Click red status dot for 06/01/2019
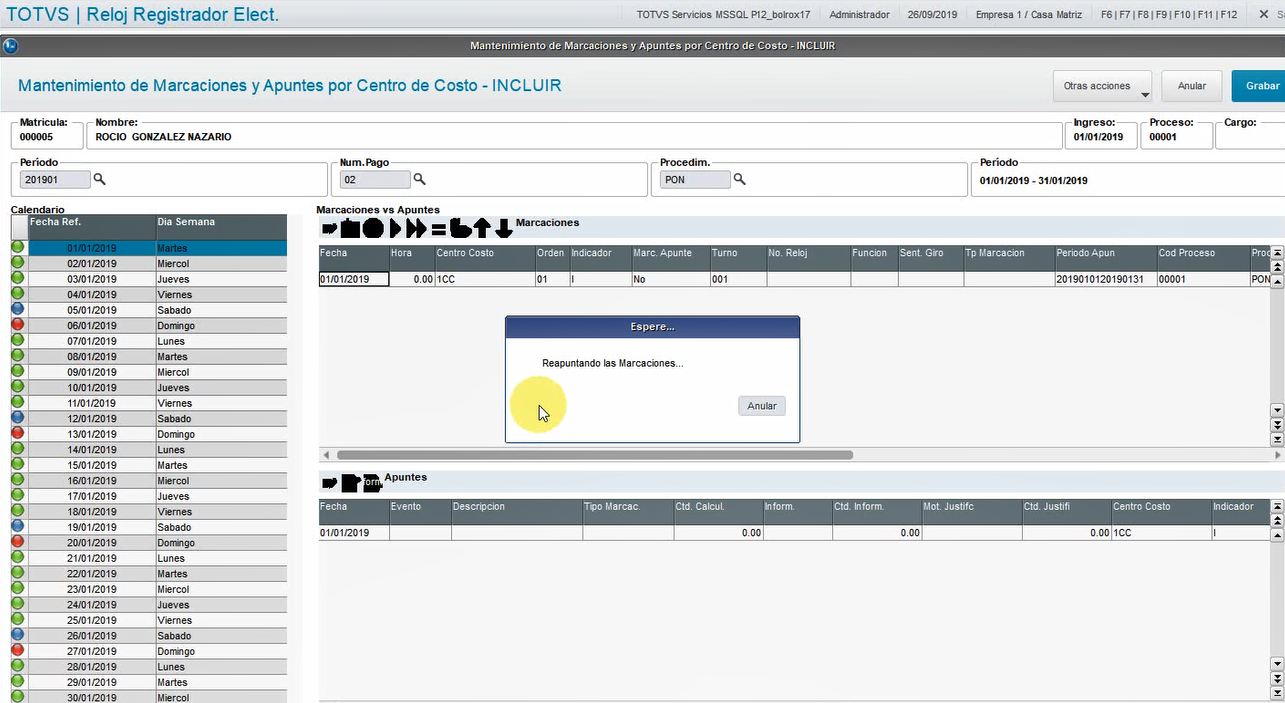The image size is (1285, 703). click(x=18, y=325)
